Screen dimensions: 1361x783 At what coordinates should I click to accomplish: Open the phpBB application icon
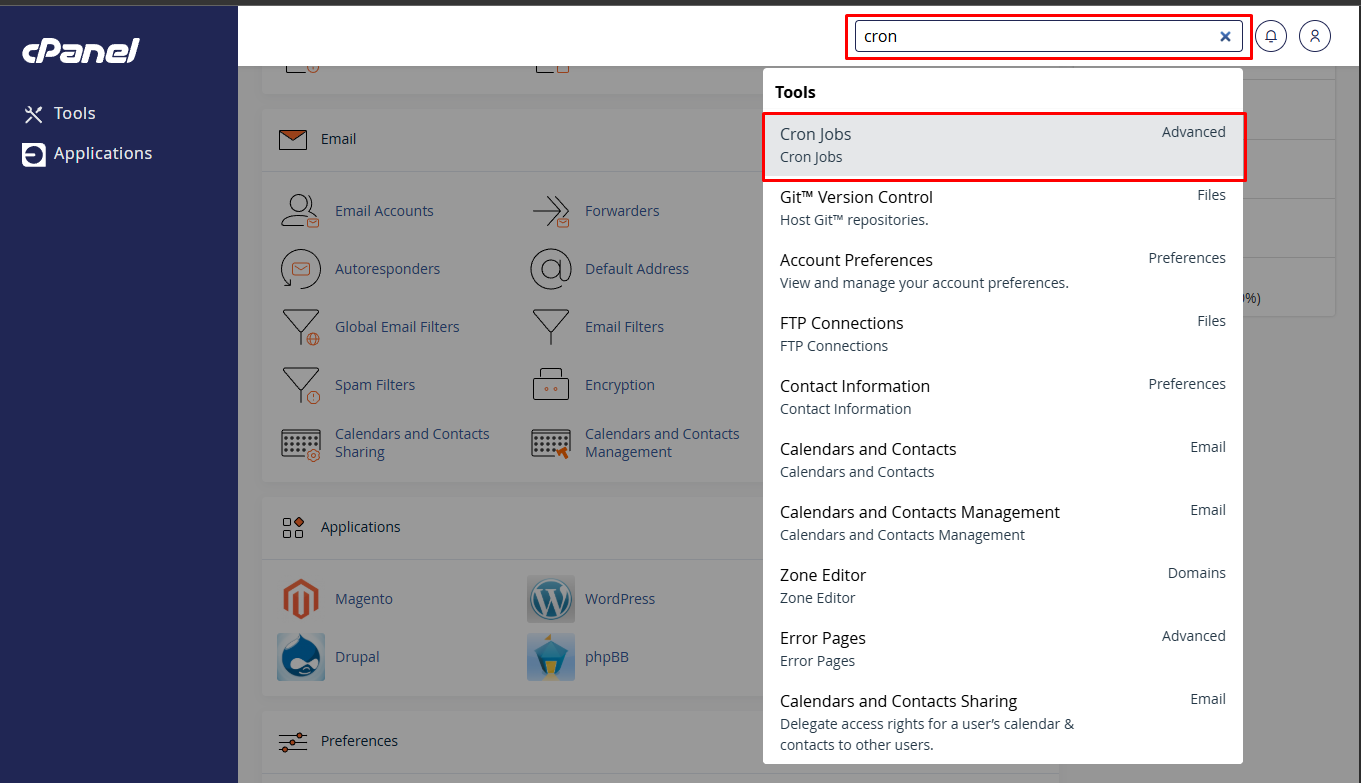pyautogui.click(x=550, y=657)
